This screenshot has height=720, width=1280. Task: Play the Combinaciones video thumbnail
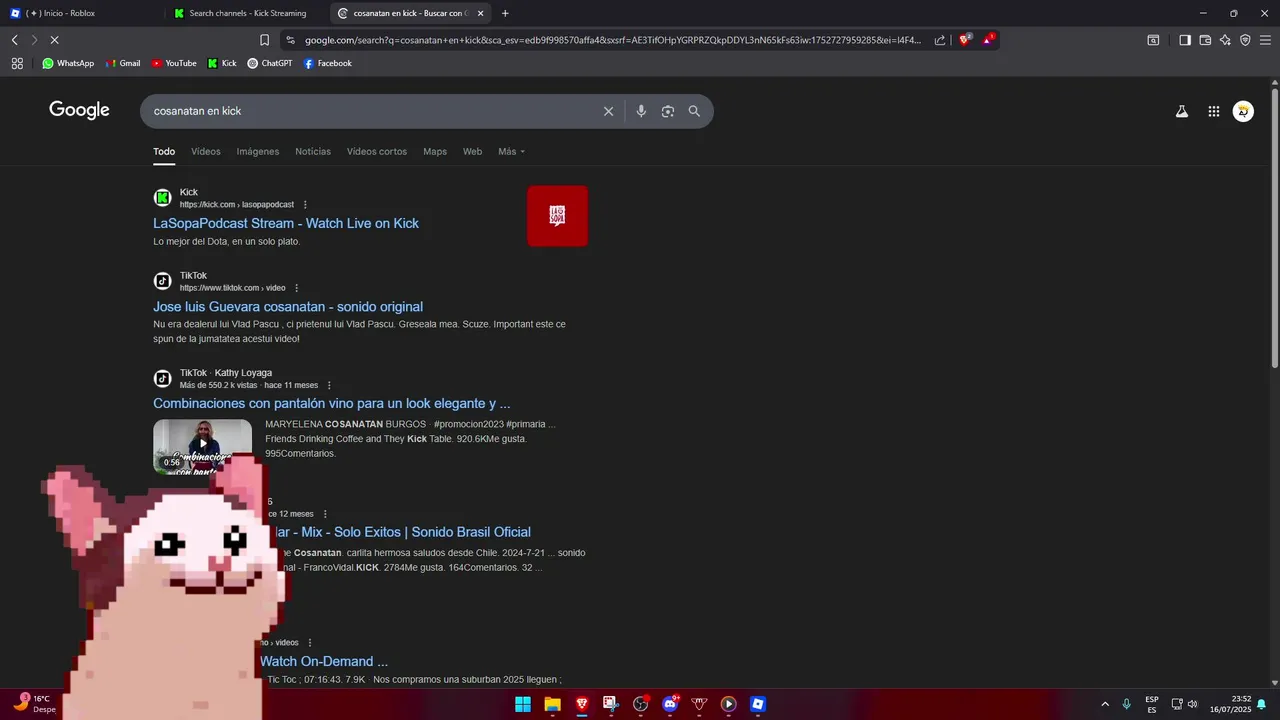point(202,445)
